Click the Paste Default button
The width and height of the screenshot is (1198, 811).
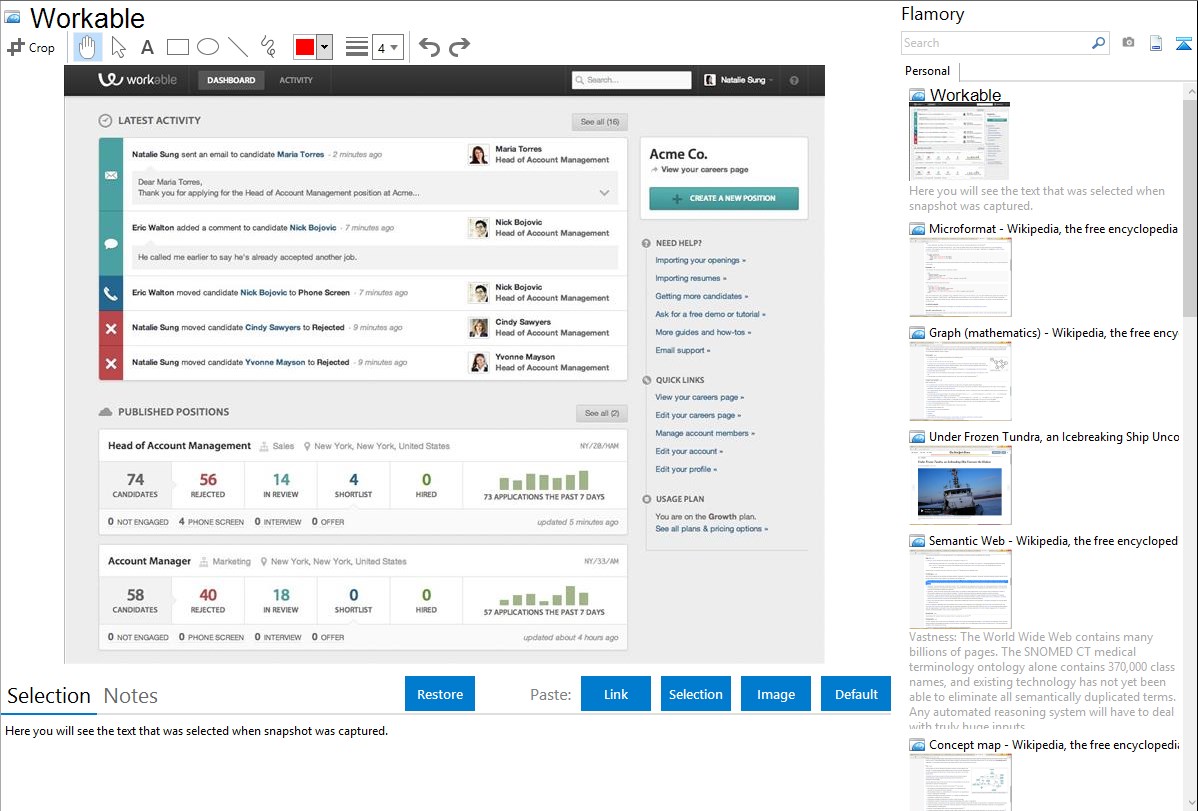pos(856,694)
